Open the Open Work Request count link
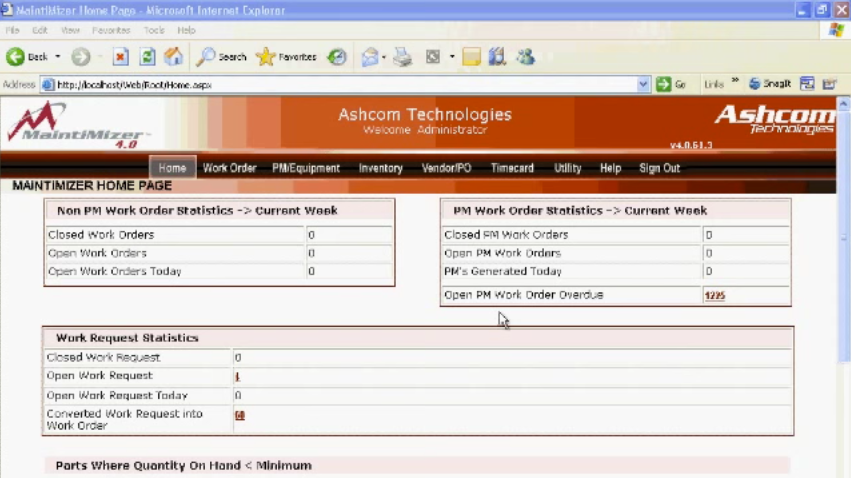851x478 pixels. coord(237,376)
